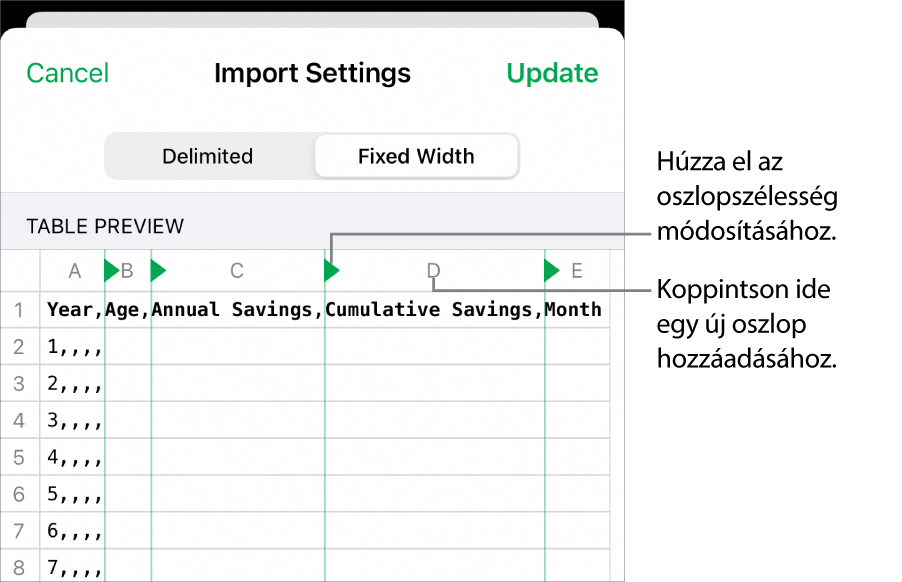The height and width of the screenshot is (582, 902).
Task: Switch to Fixed Width mode
Action: point(416,157)
